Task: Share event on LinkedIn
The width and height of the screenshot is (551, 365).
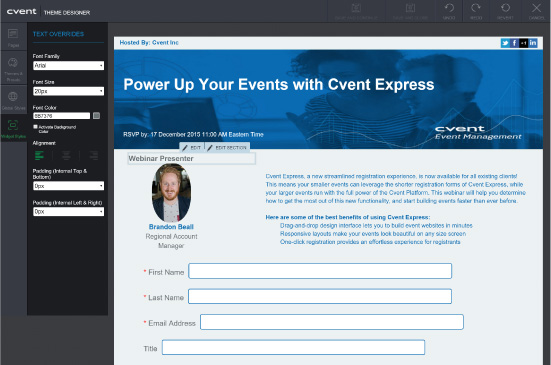Action: (x=533, y=43)
